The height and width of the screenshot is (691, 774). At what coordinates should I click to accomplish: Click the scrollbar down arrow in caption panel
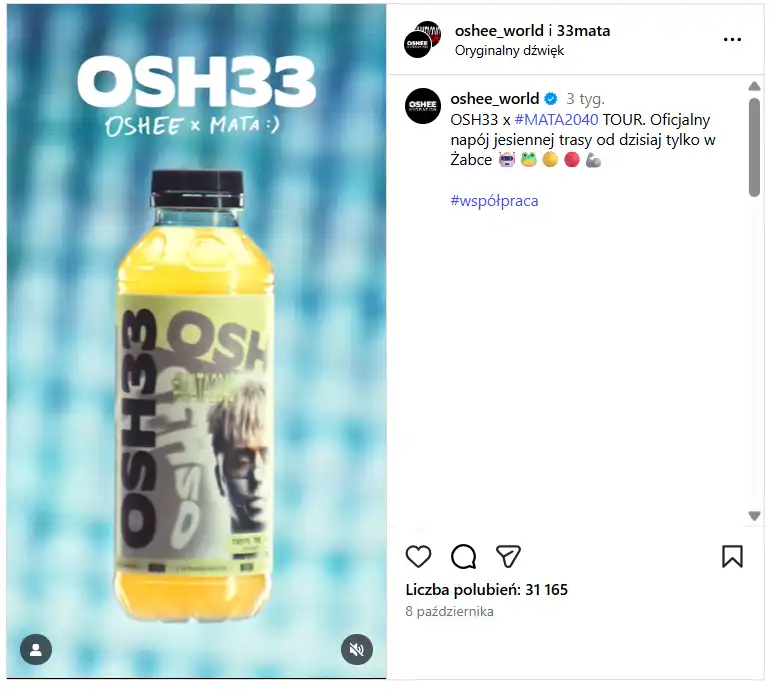click(754, 516)
